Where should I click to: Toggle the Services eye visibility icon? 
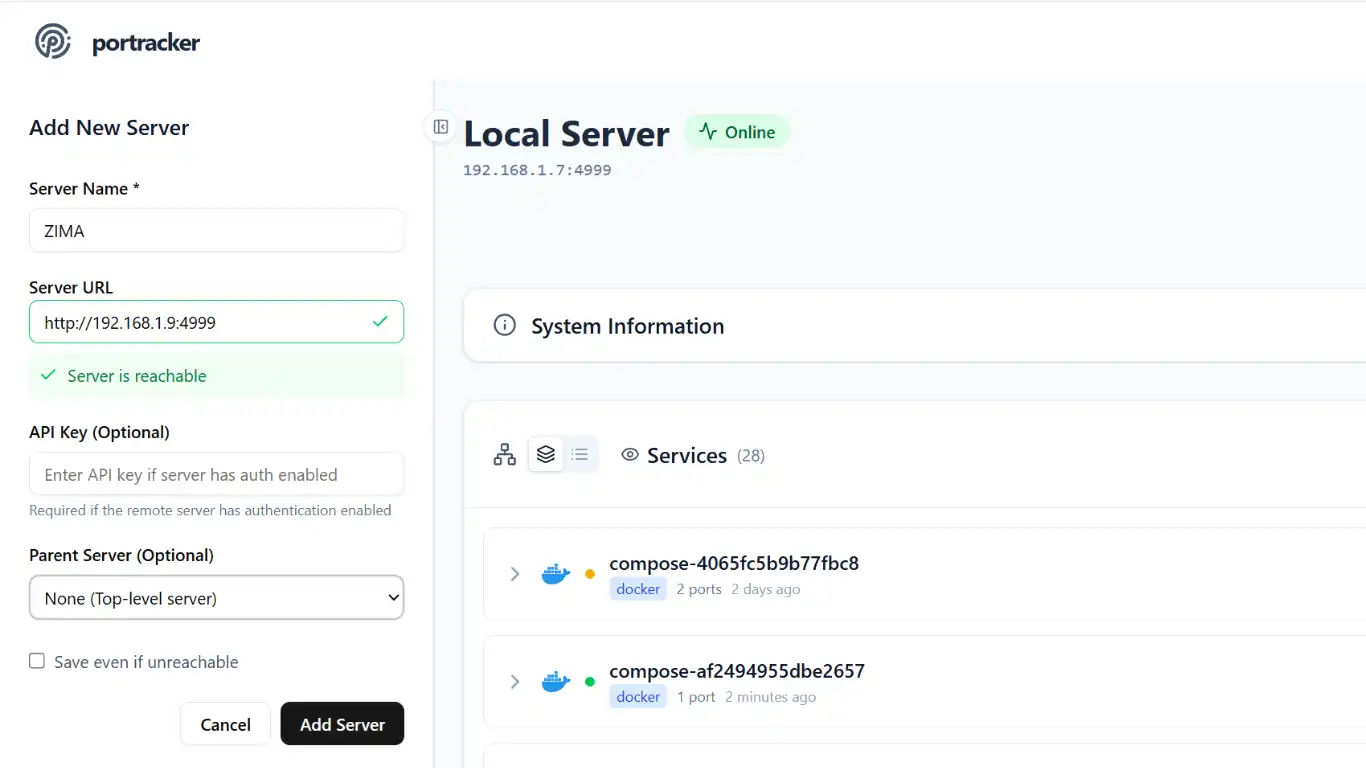pyautogui.click(x=630, y=455)
